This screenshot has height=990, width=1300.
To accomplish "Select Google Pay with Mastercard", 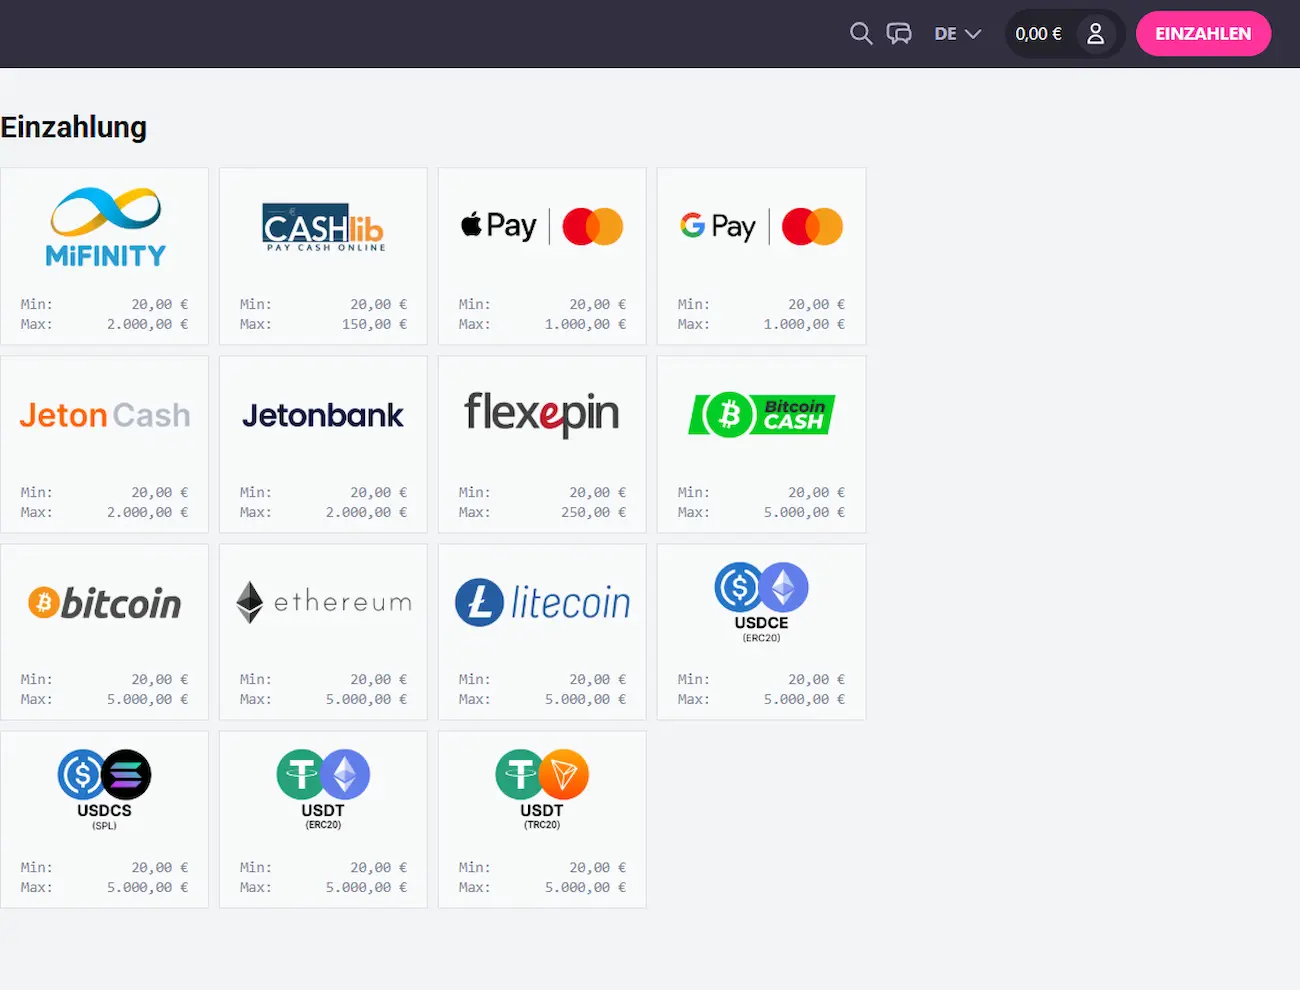I will pyautogui.click(x=761, y=256).
